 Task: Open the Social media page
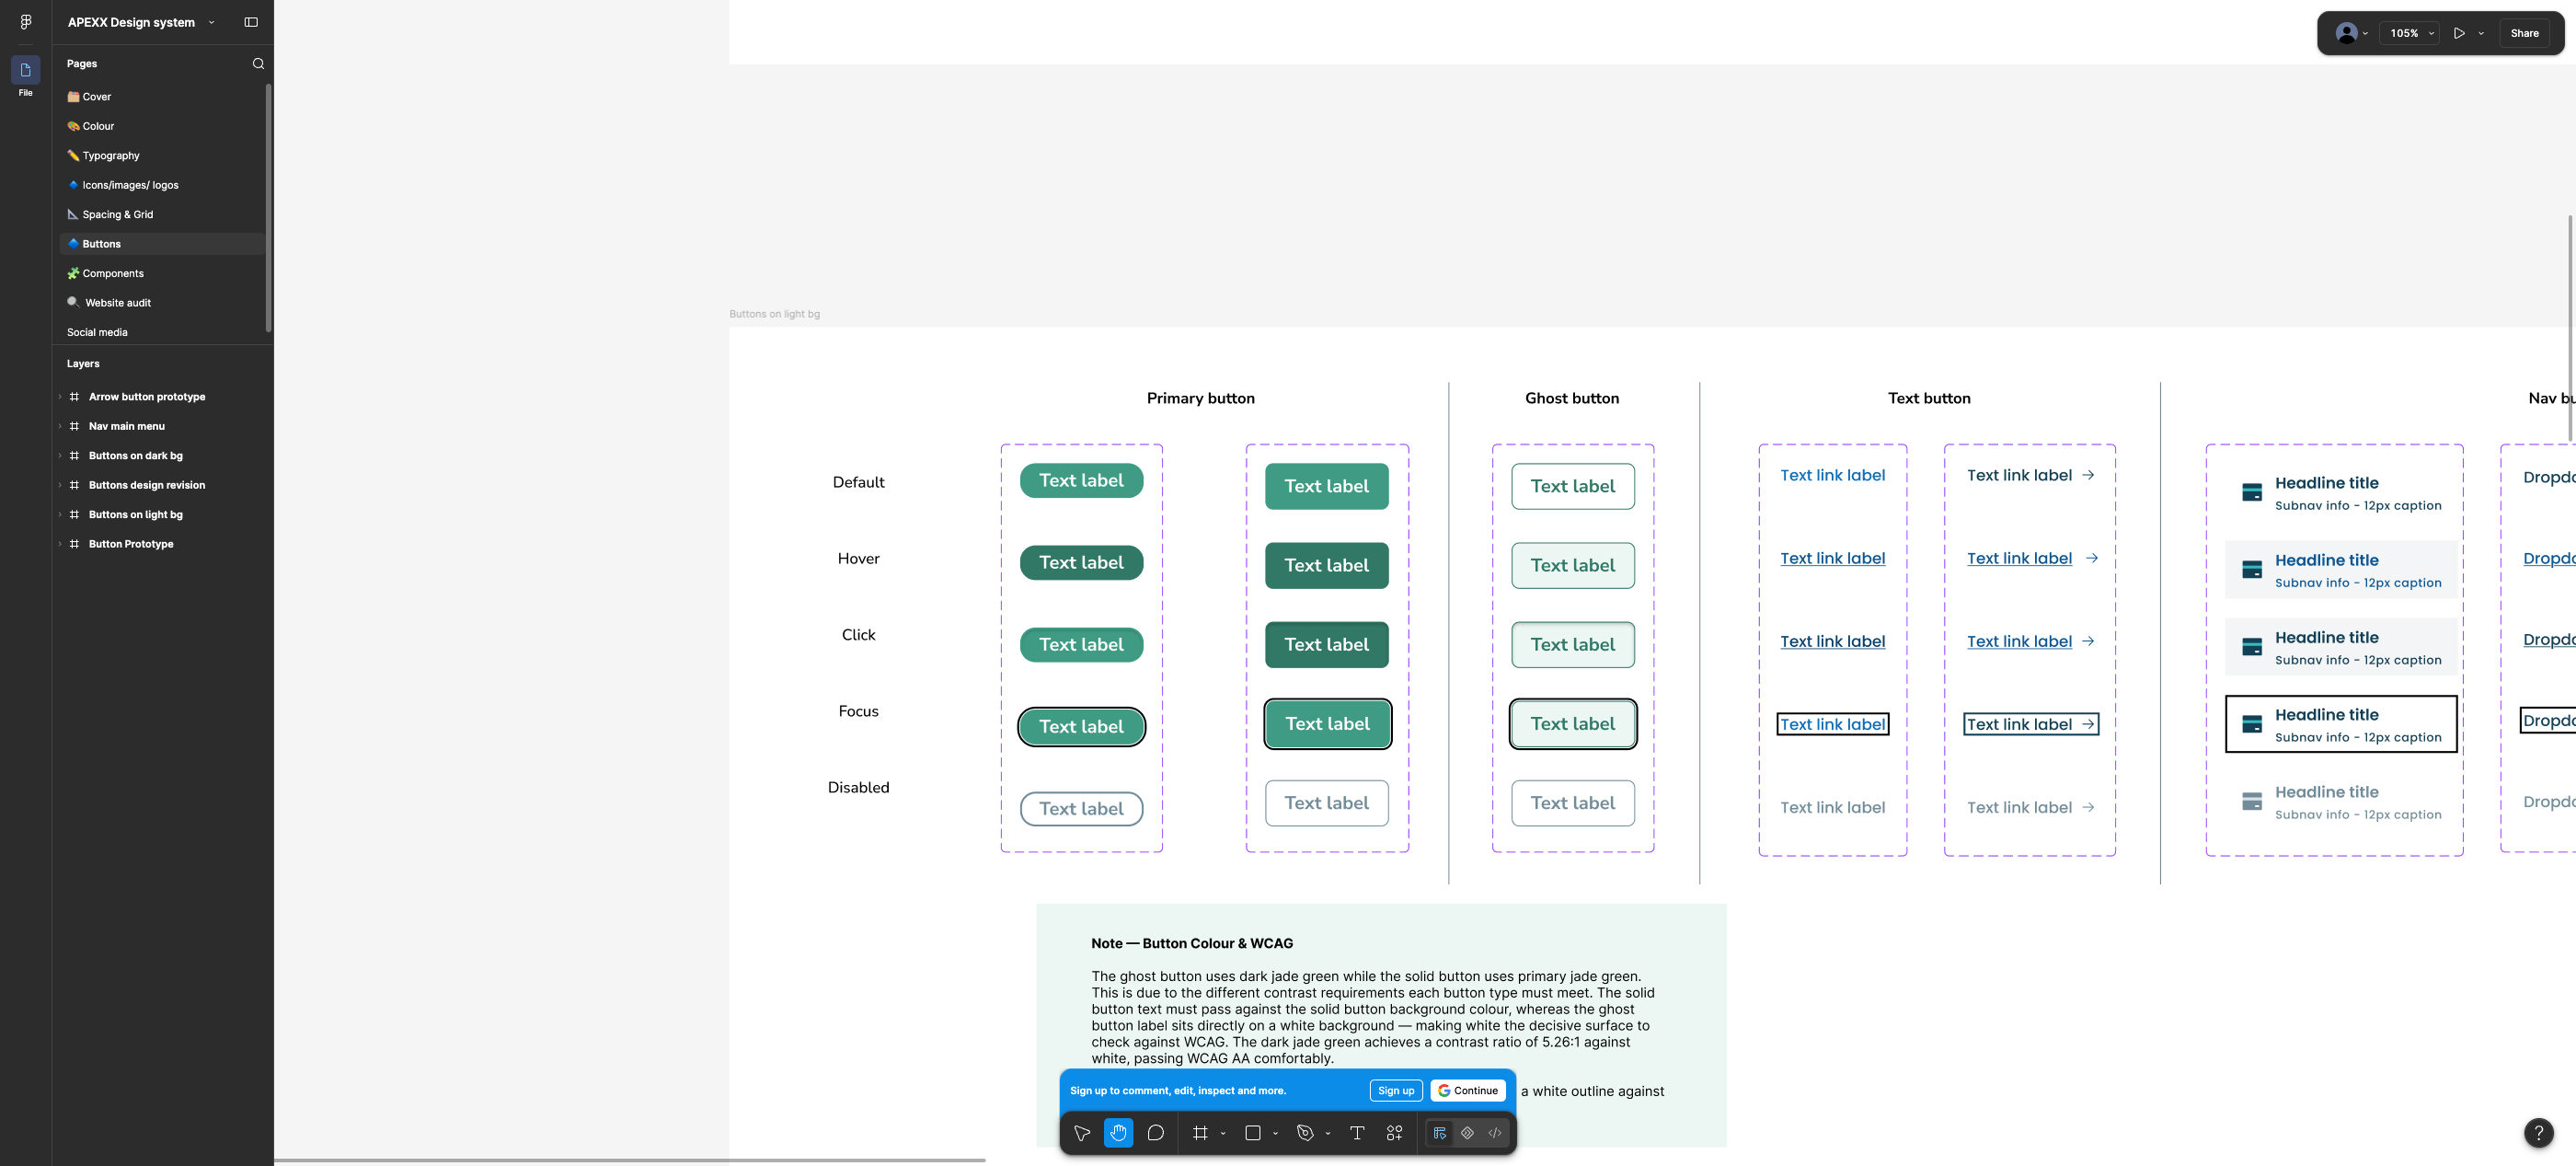click(x=162, y=332)
